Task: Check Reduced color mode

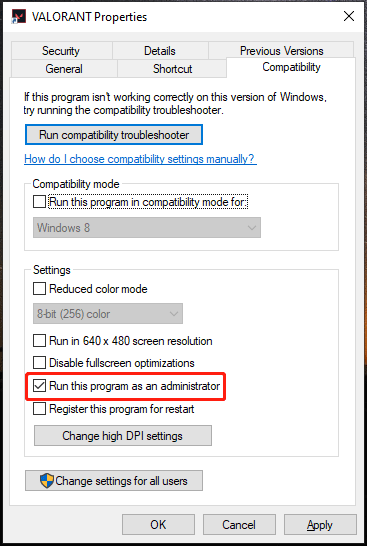Action: (x=39, y=289)
